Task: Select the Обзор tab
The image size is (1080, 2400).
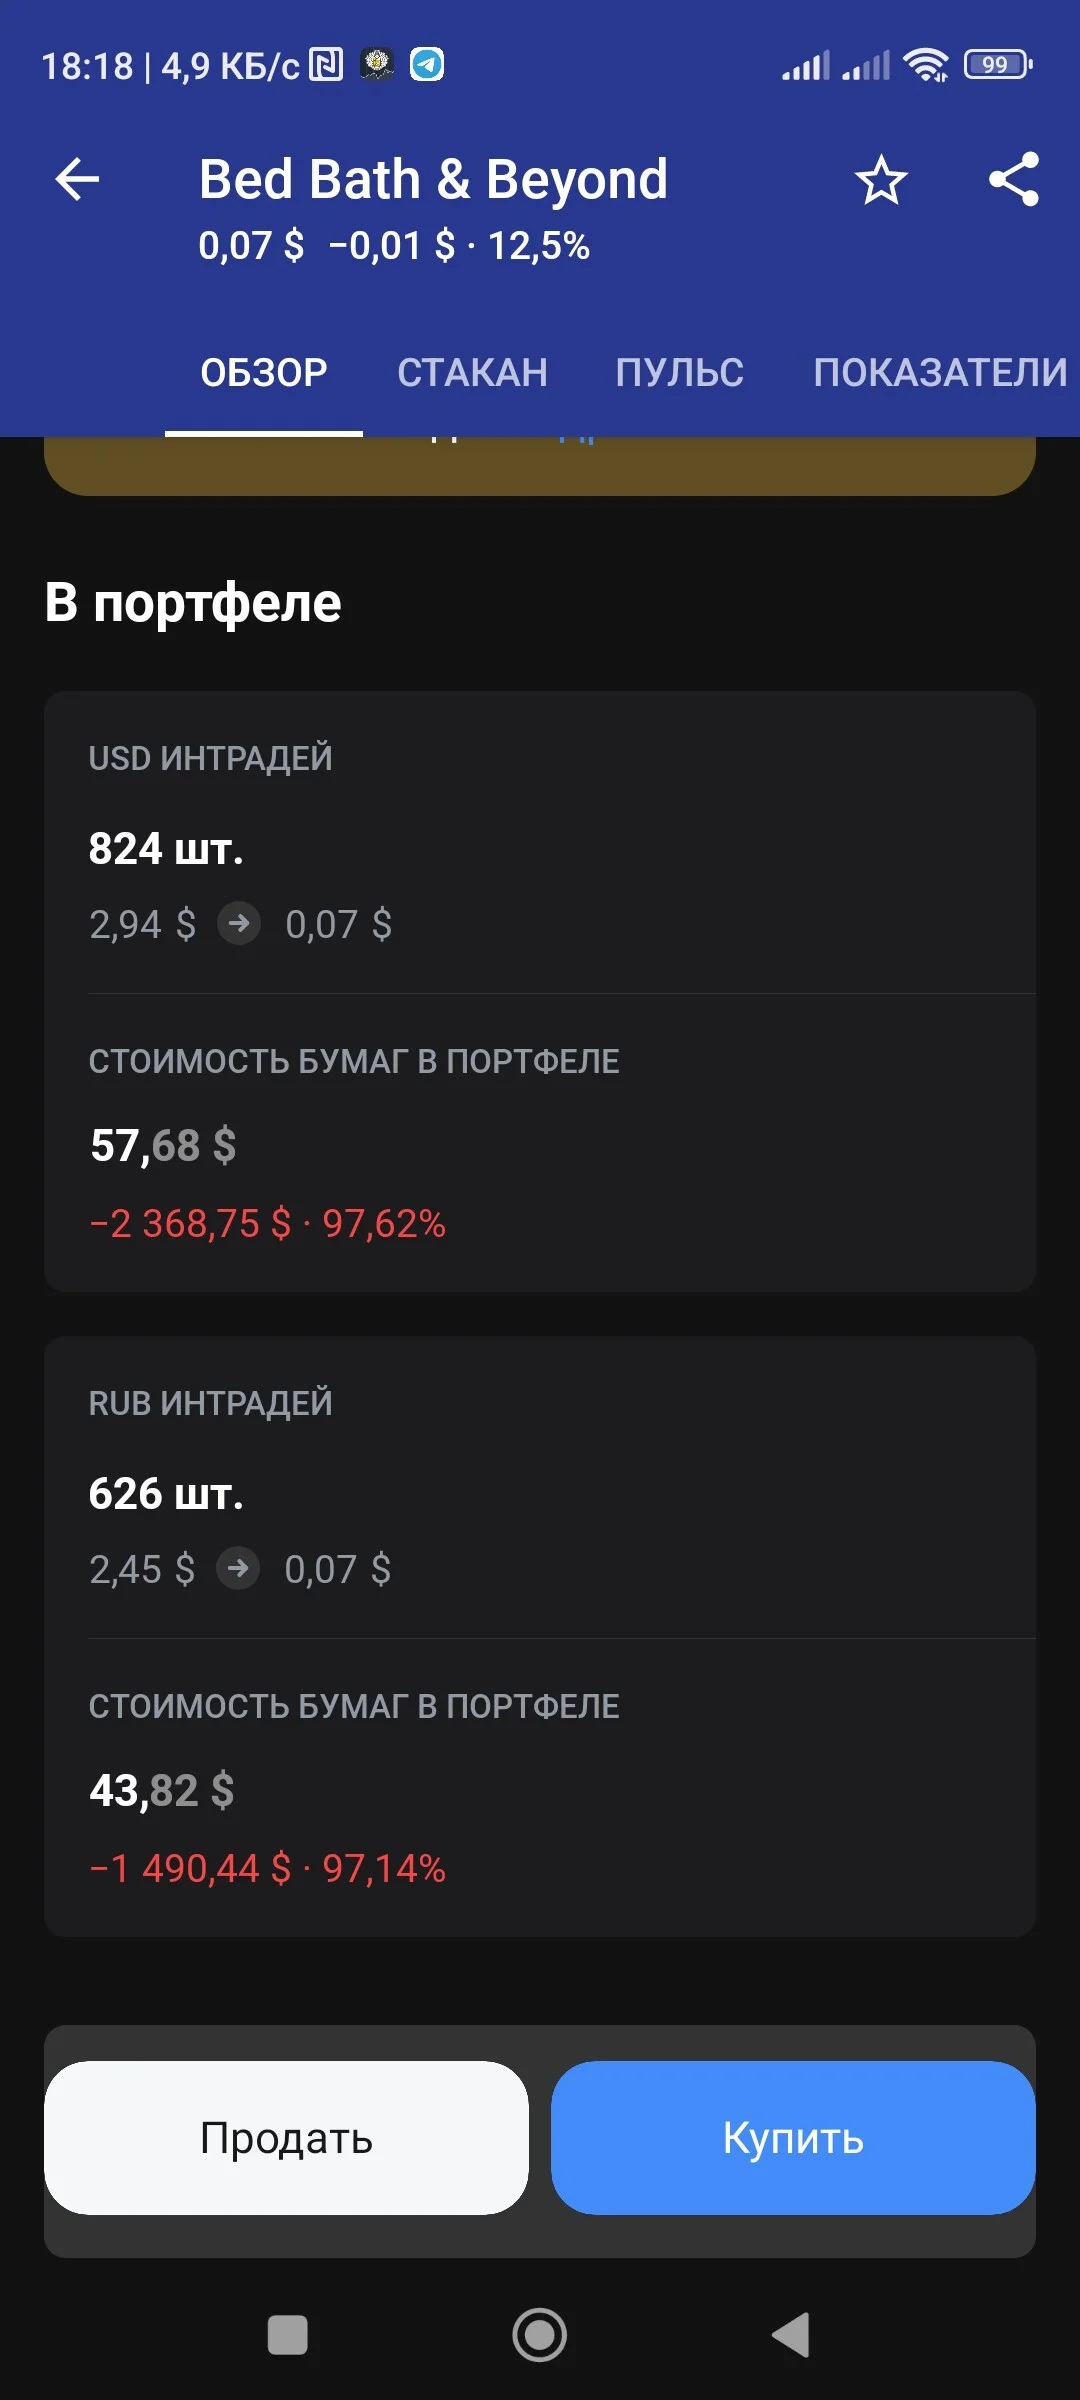Action: 264,372
